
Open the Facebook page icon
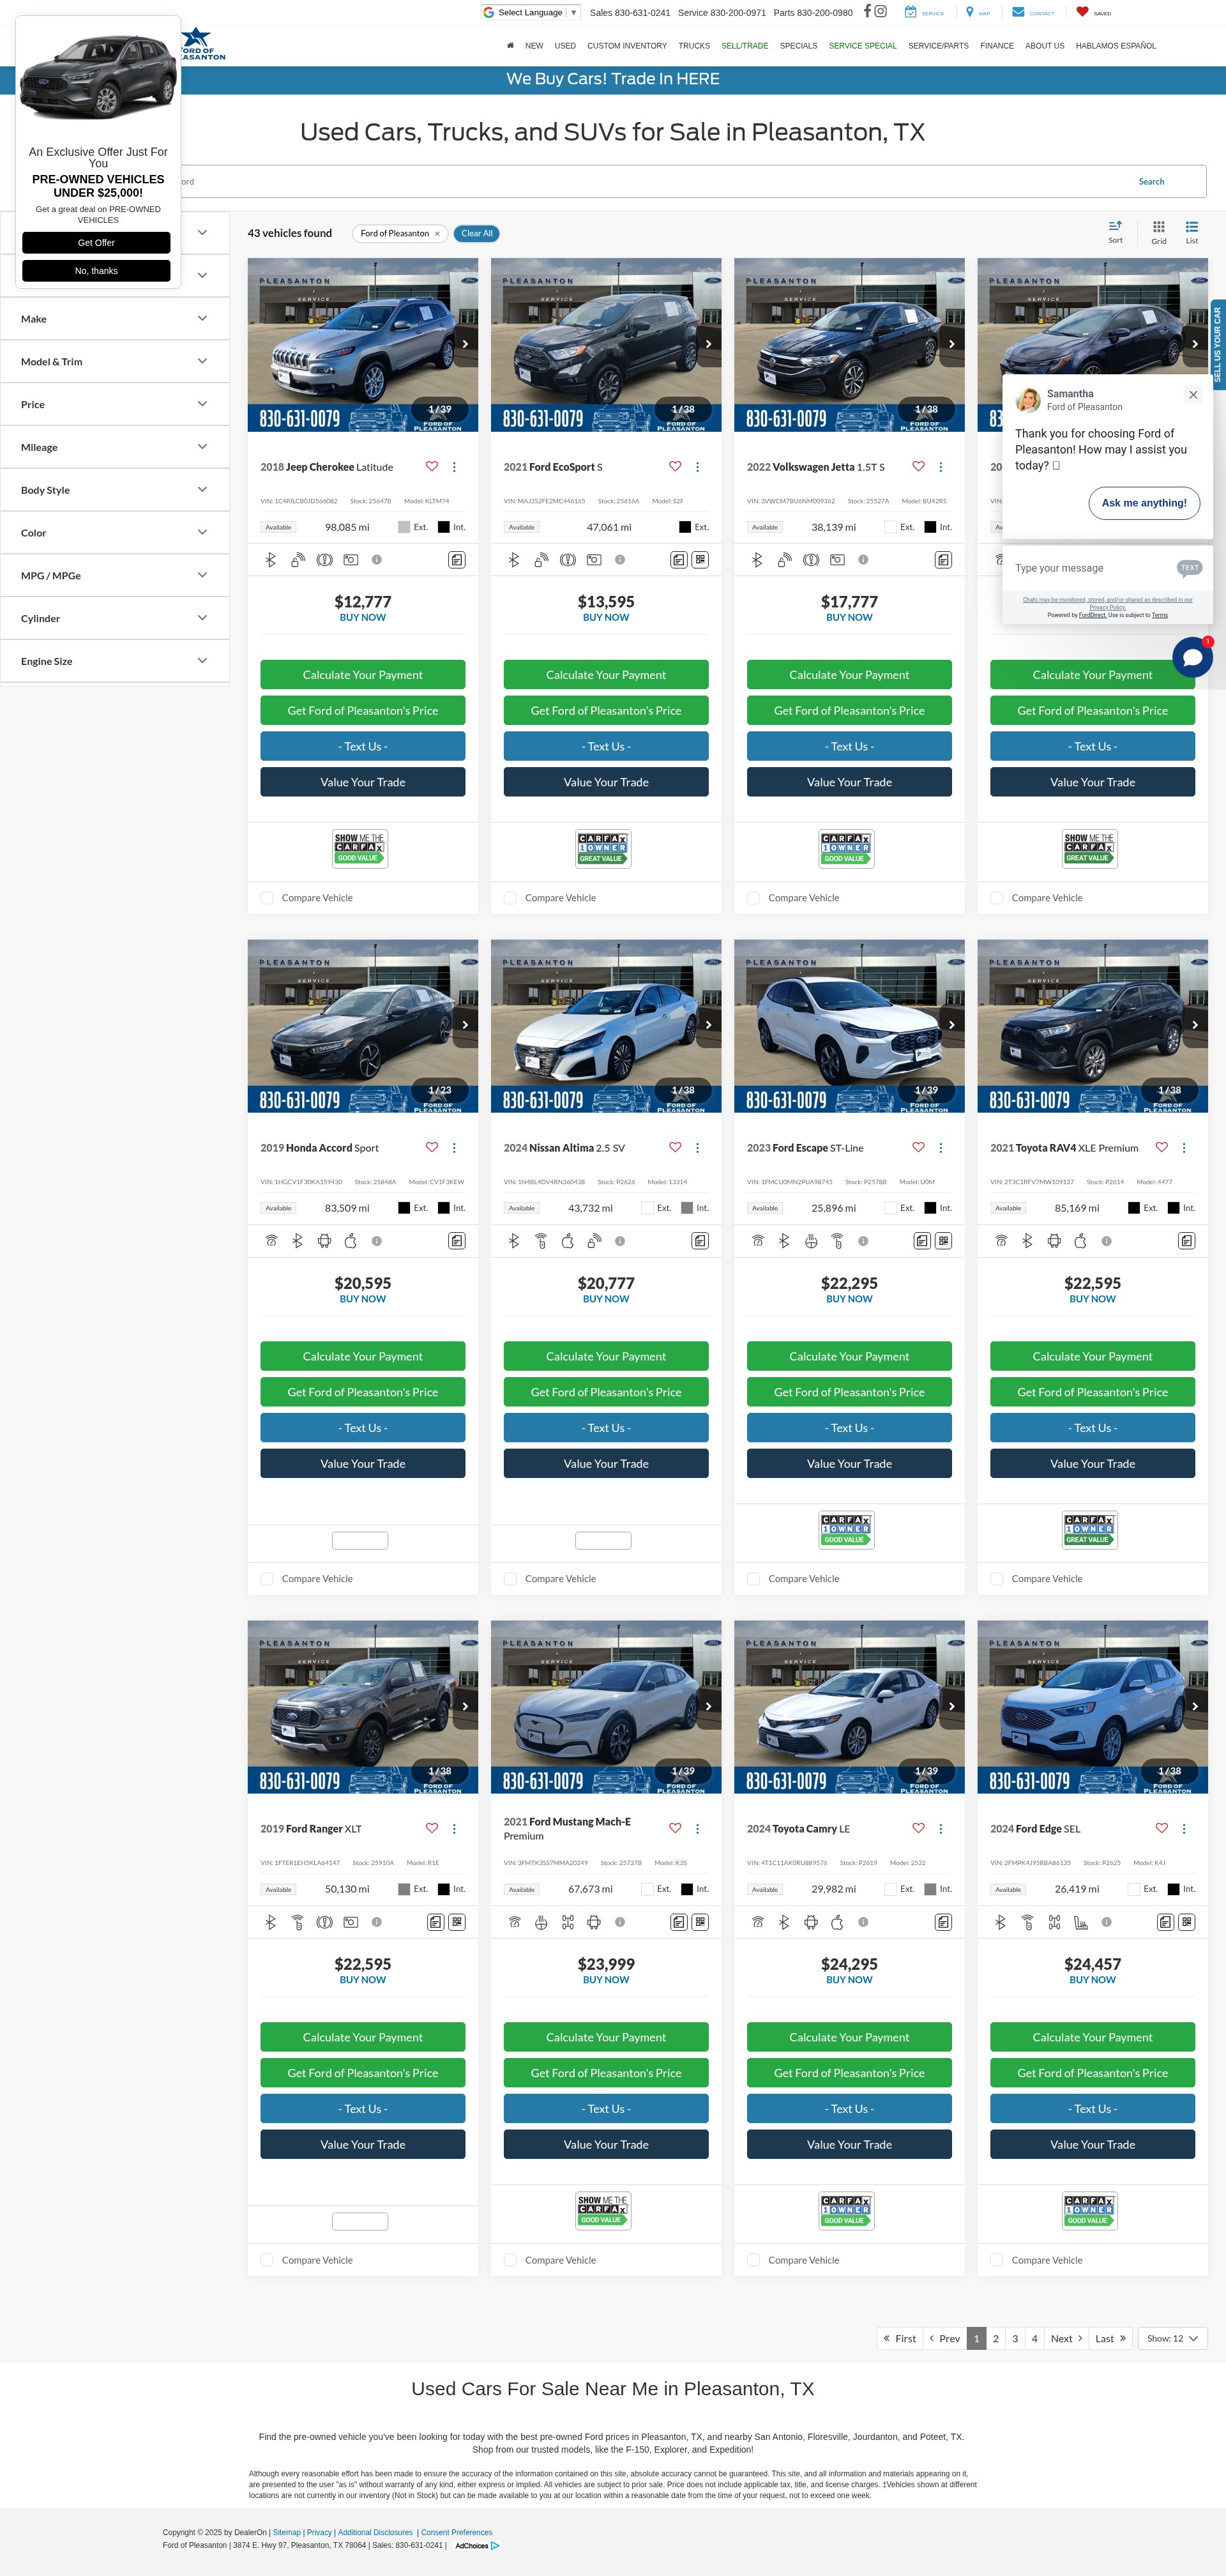867,11
